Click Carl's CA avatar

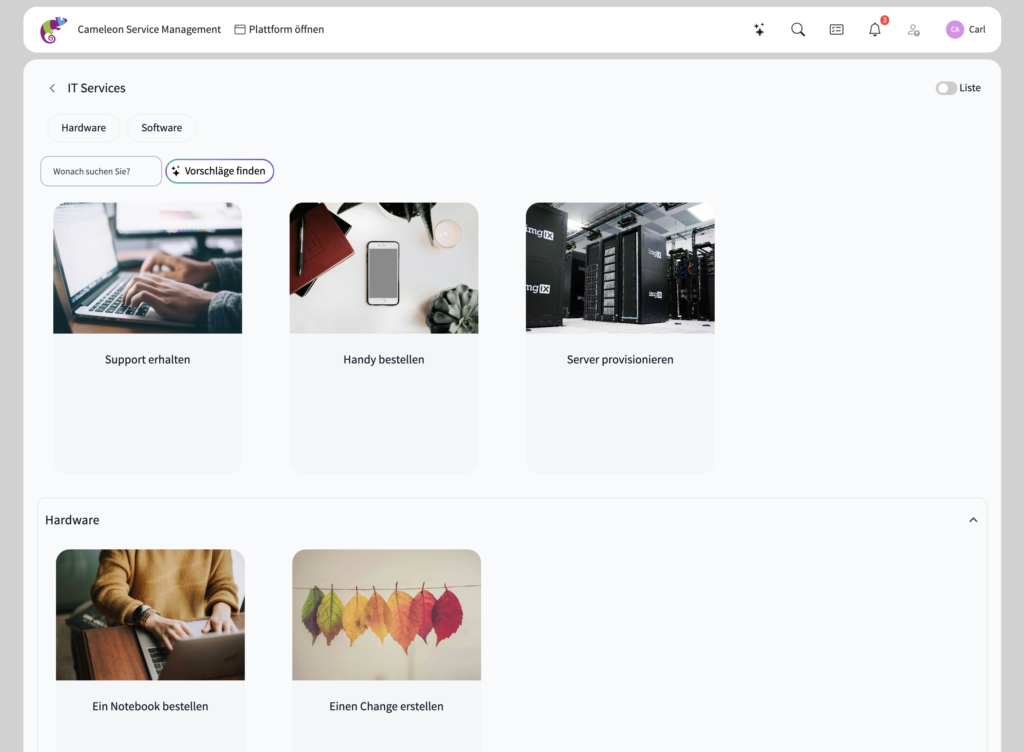pyautogui.click(x=954, y=30)
